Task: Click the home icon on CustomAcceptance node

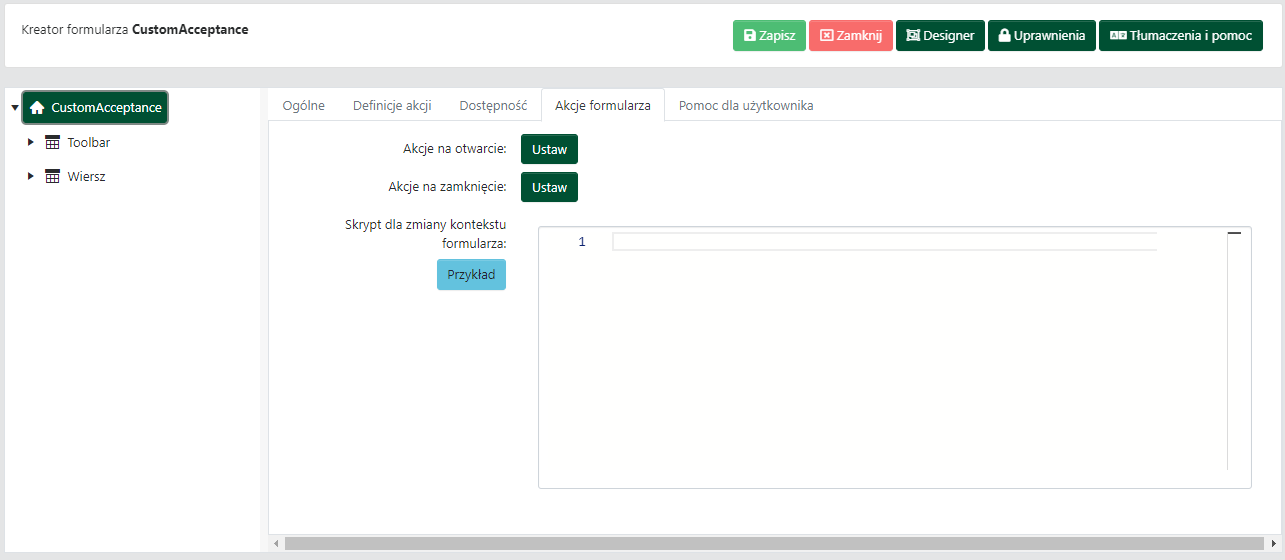Action: 37,107
